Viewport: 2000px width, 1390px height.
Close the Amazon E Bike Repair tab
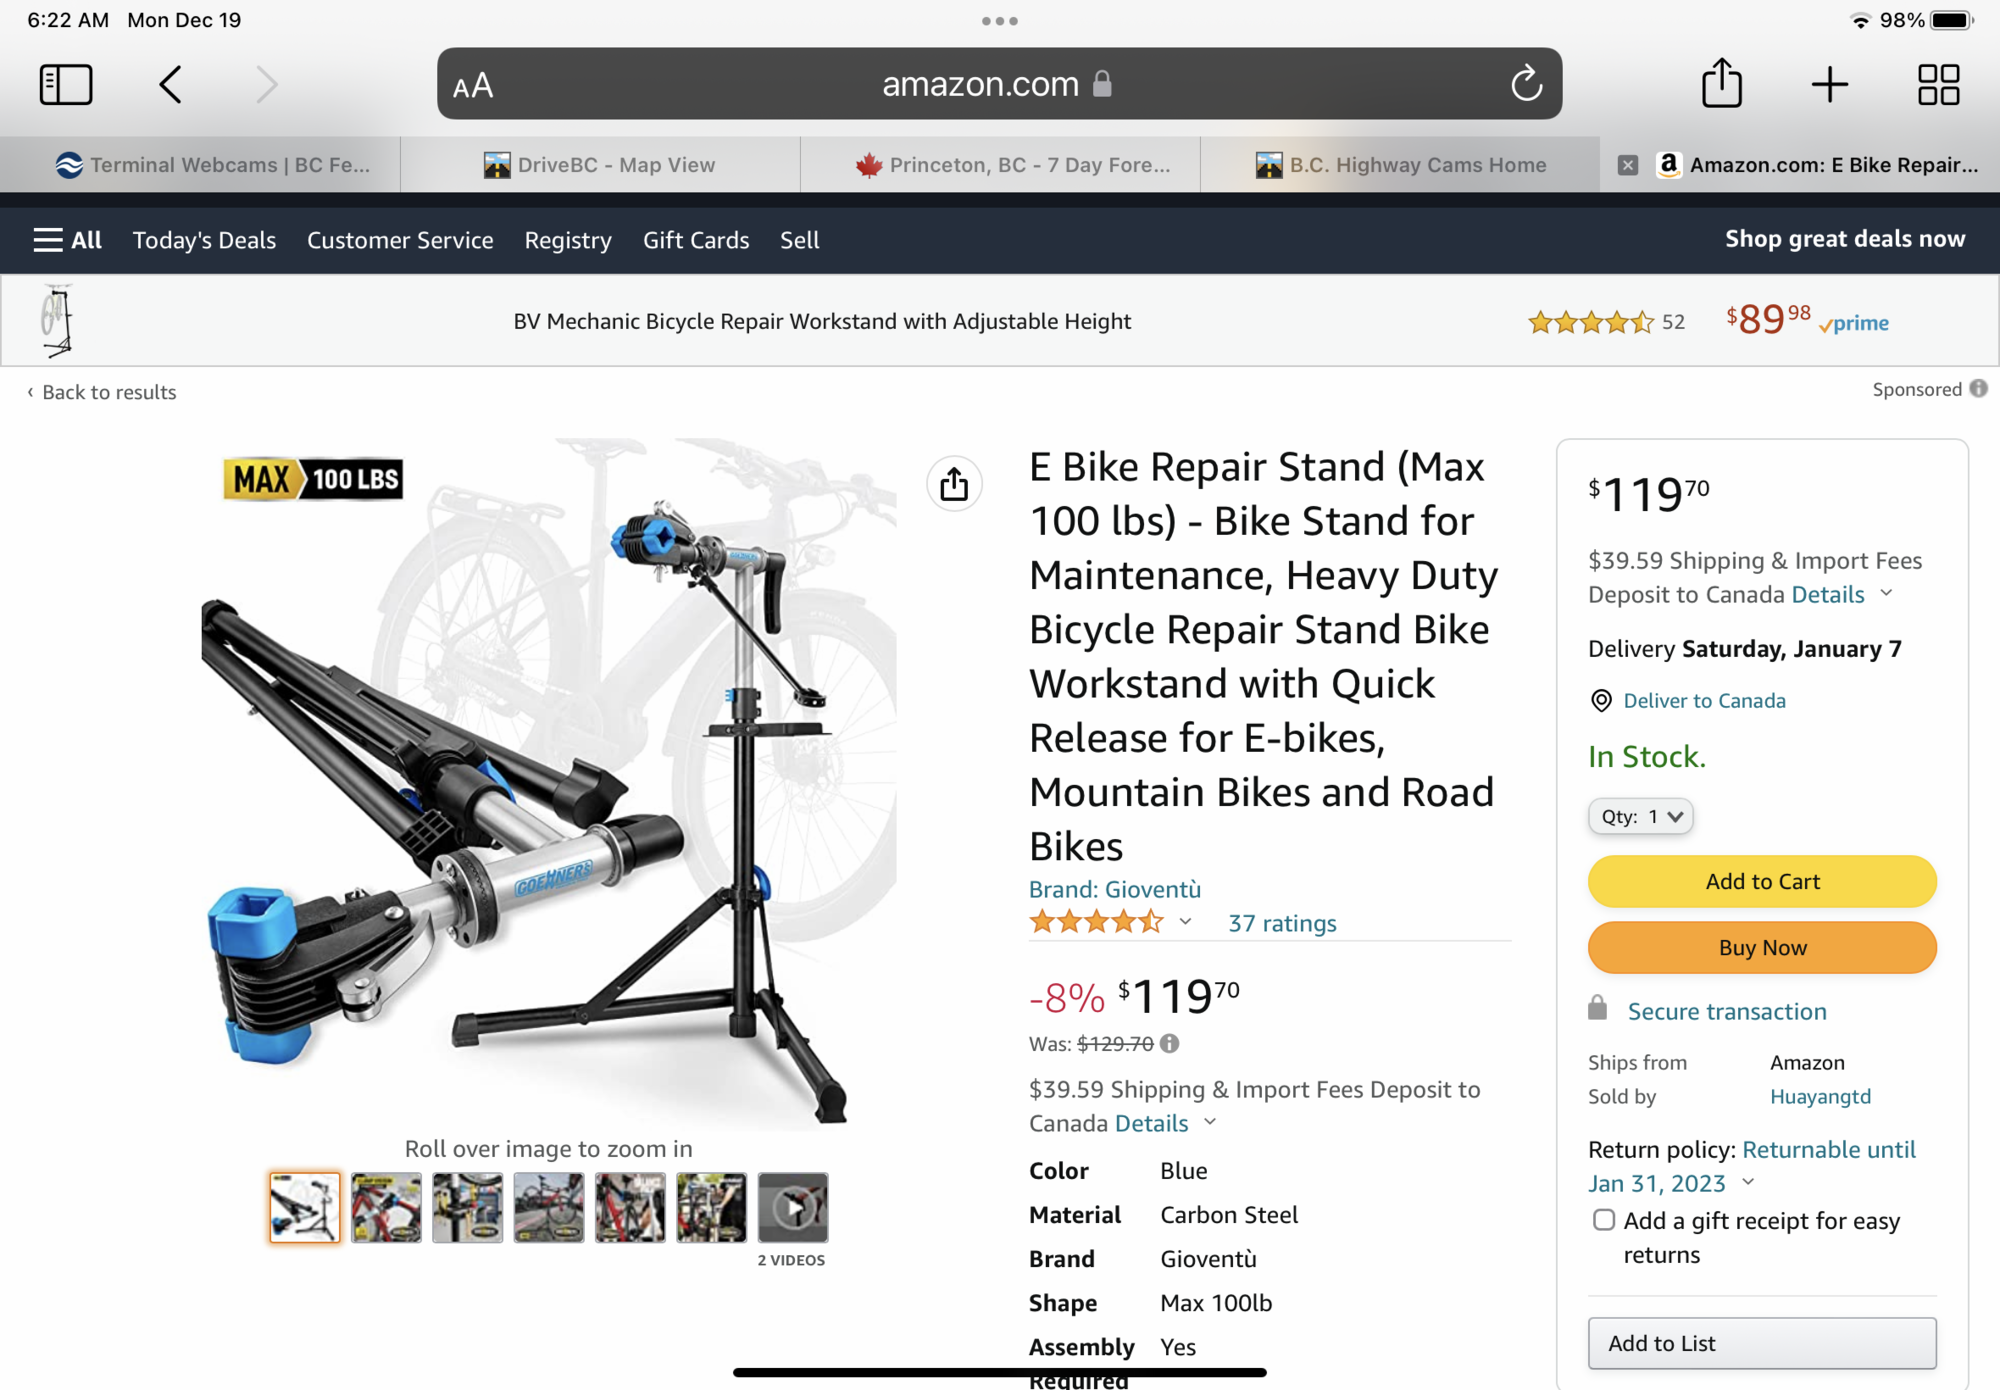coord(1628,165)
